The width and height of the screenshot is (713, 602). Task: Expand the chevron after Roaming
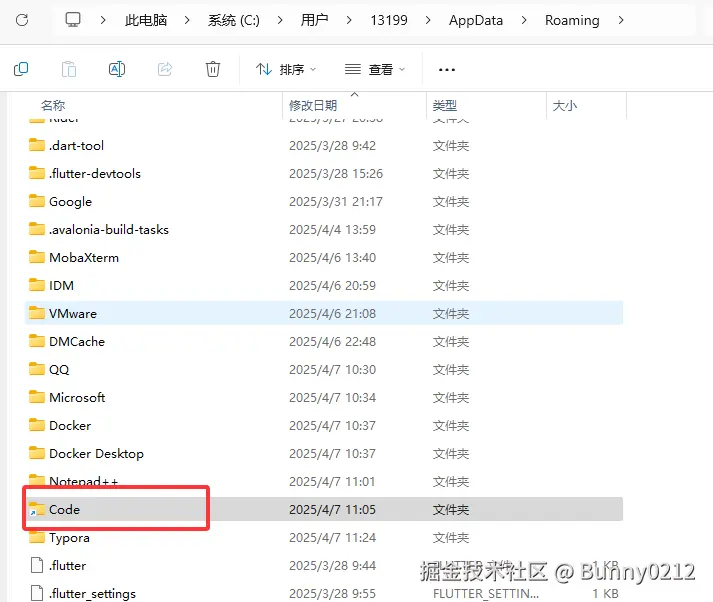(x=621, y=20)
